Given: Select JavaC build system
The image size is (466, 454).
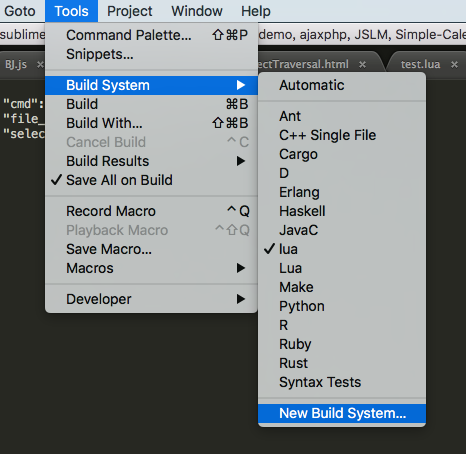Looking at the screenshot, I should click(x=342, y=230).
